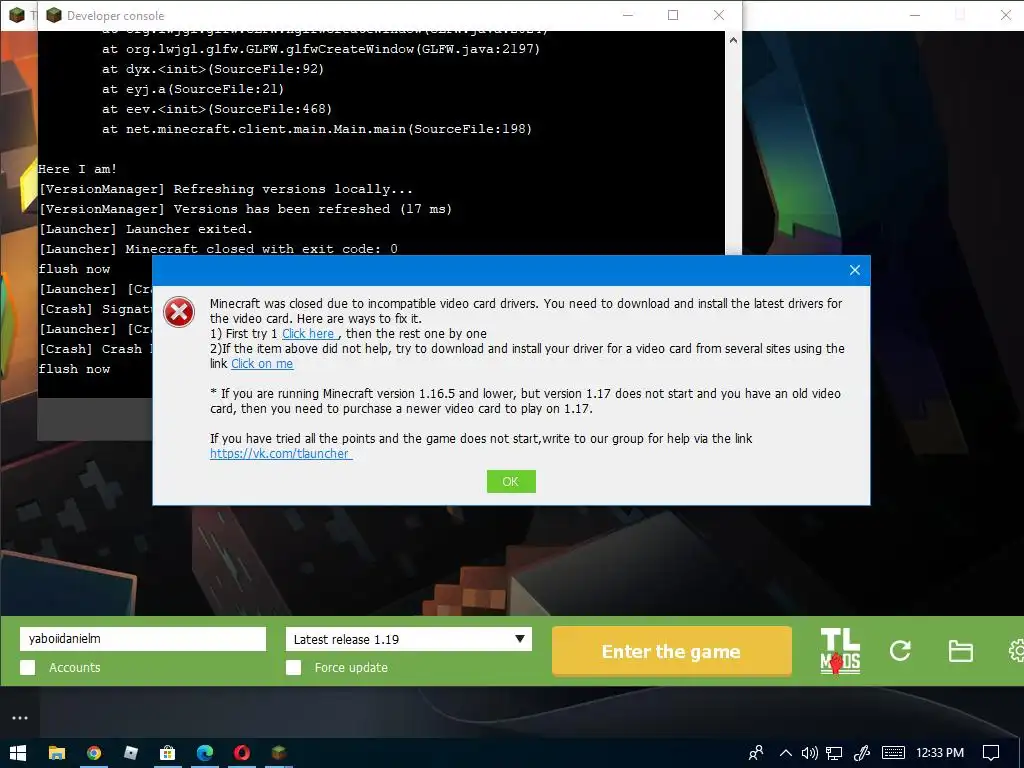Screen dimensions: 1024x768
Task: Launch Google Chrome from the taskbar
Action: [94, 753]
